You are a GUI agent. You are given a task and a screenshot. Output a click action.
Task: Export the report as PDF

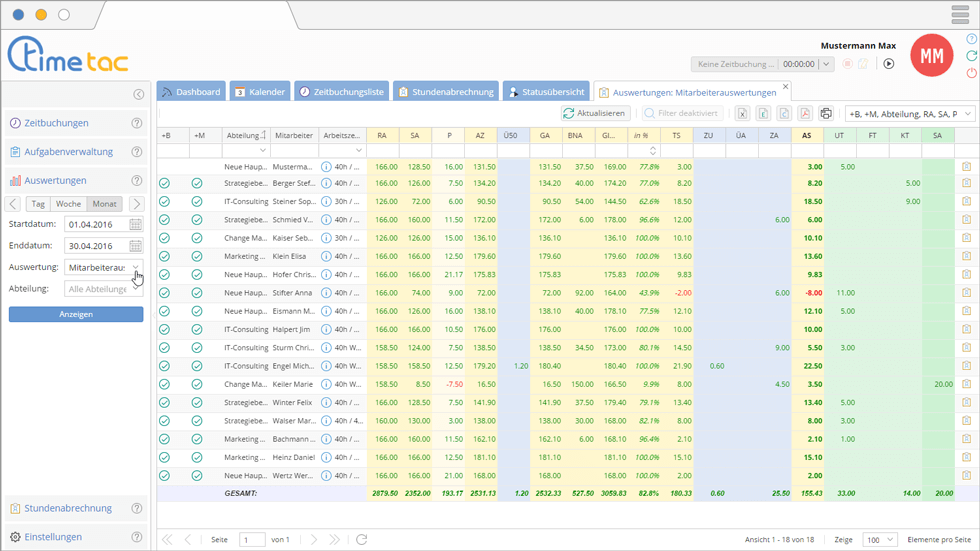[x=805, y=114]
